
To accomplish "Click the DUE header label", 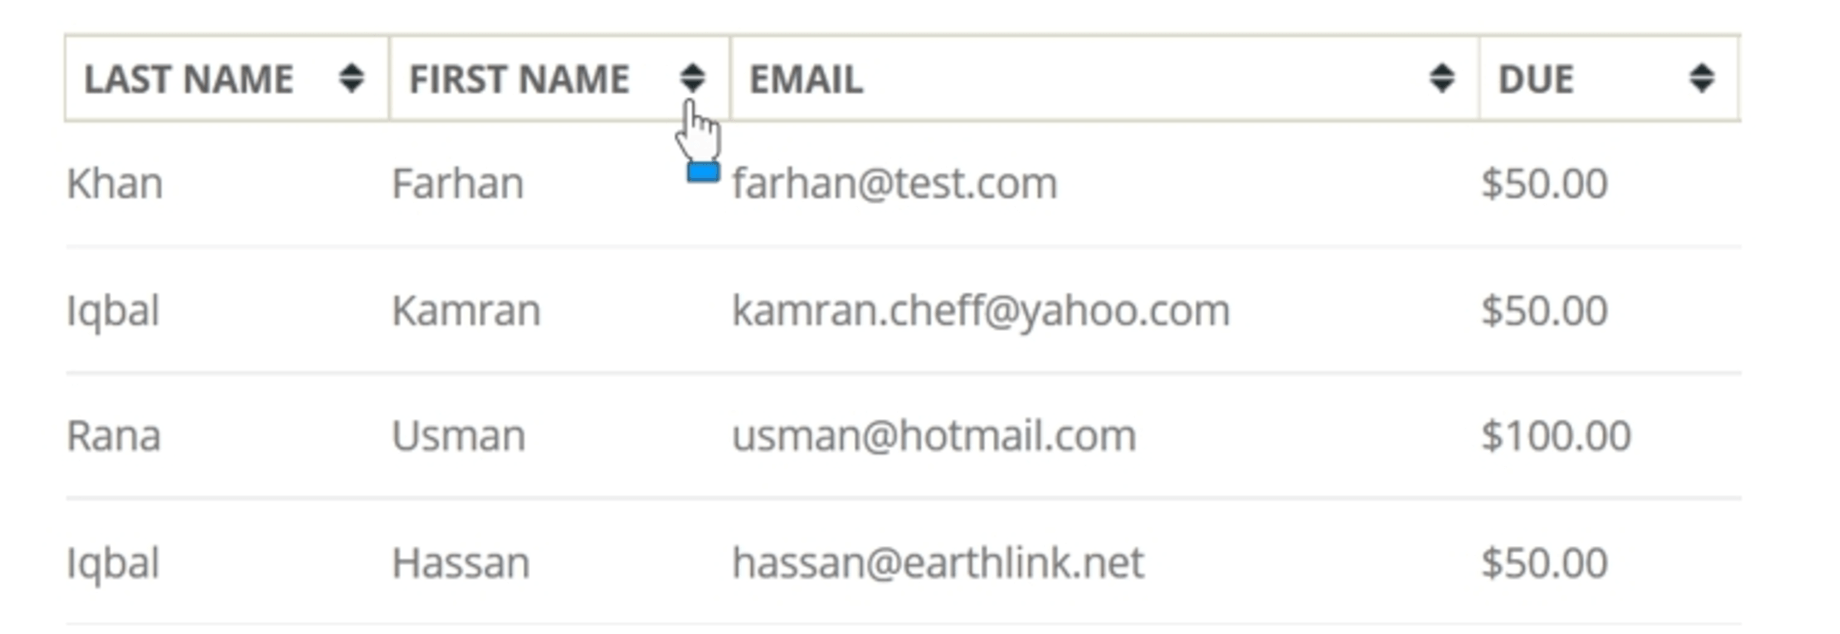I will click(1535, 79).
